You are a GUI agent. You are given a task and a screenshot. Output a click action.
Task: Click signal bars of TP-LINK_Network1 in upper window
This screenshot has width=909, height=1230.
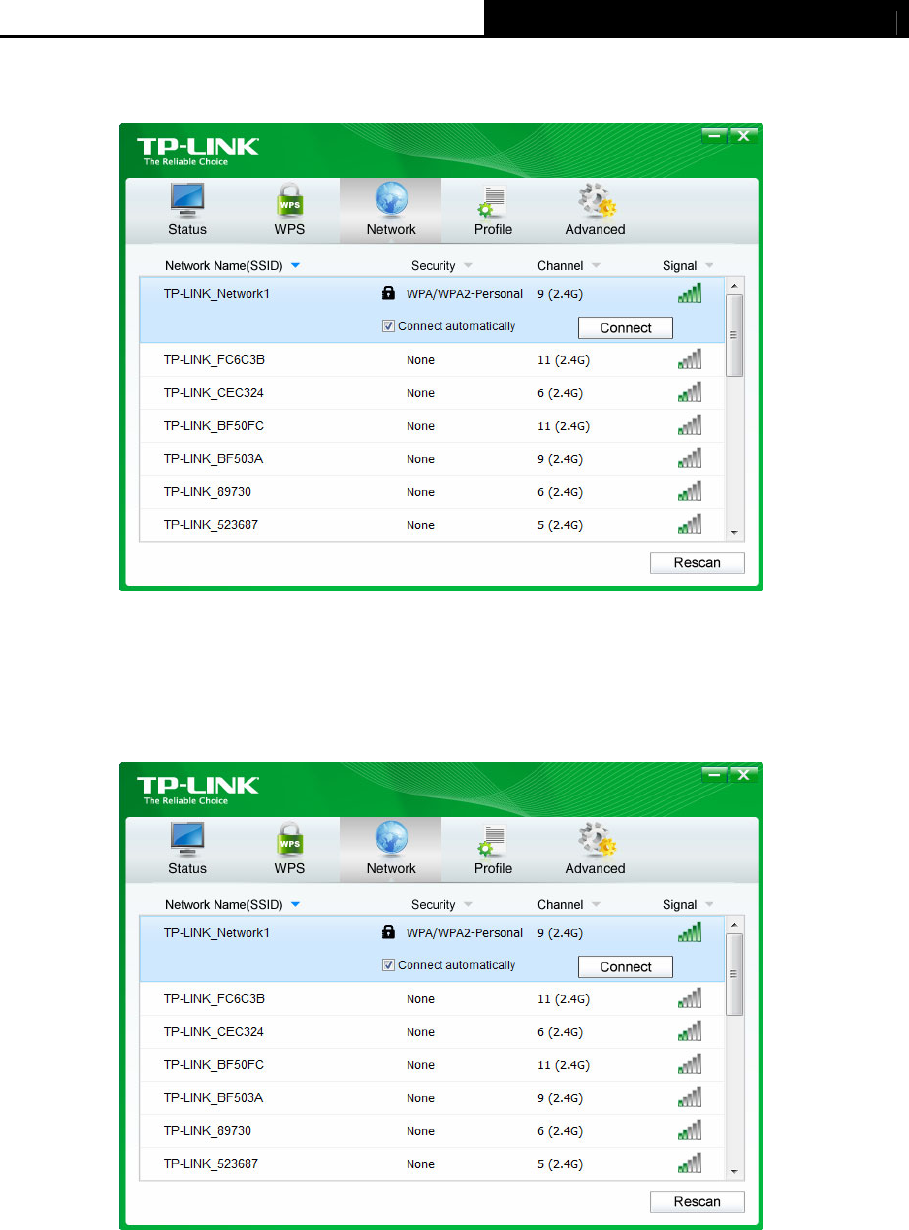(x=689, y=293)
